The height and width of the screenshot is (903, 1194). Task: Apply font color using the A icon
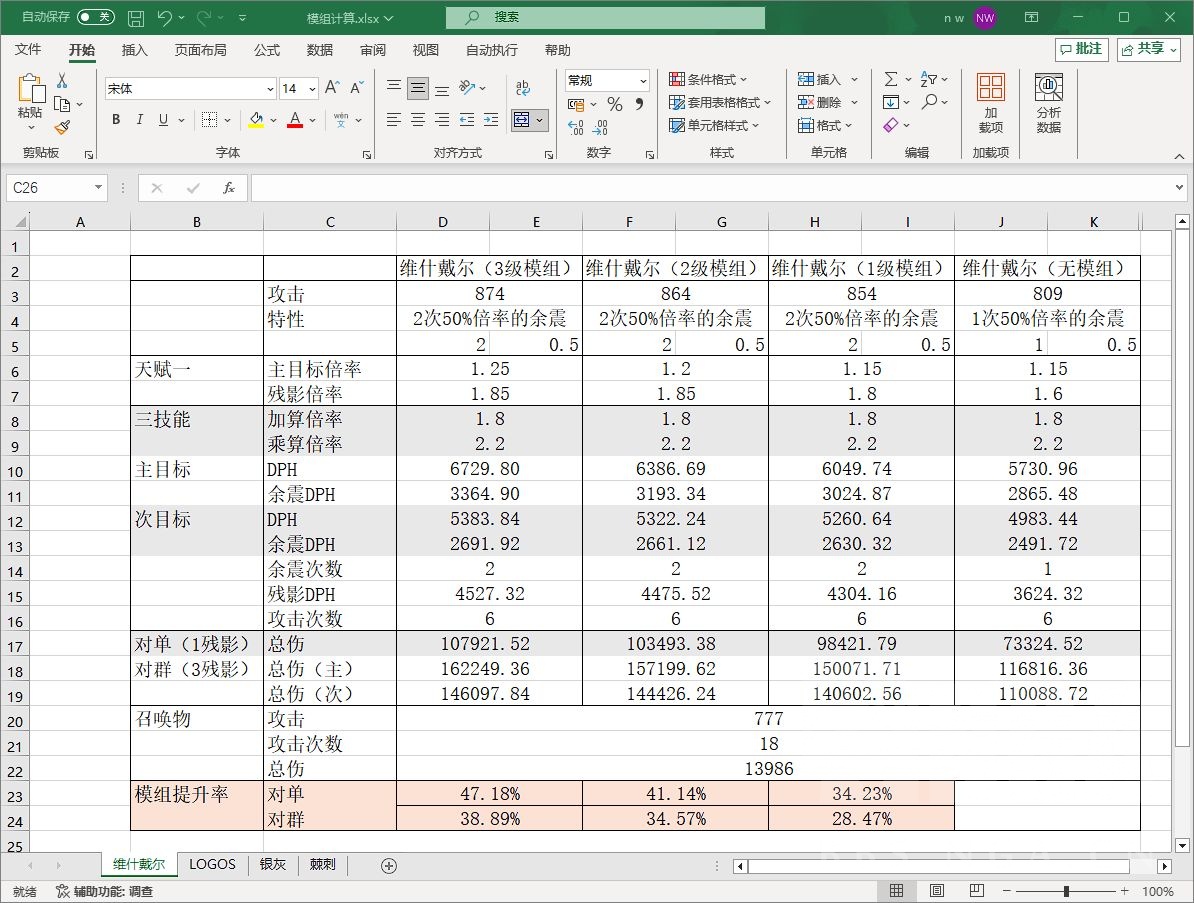point(293,119)
